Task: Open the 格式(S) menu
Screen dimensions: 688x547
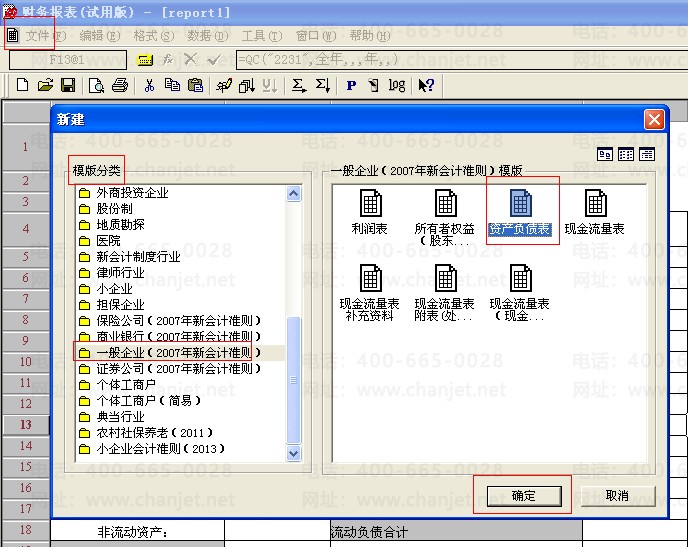Action: point(154,36)
